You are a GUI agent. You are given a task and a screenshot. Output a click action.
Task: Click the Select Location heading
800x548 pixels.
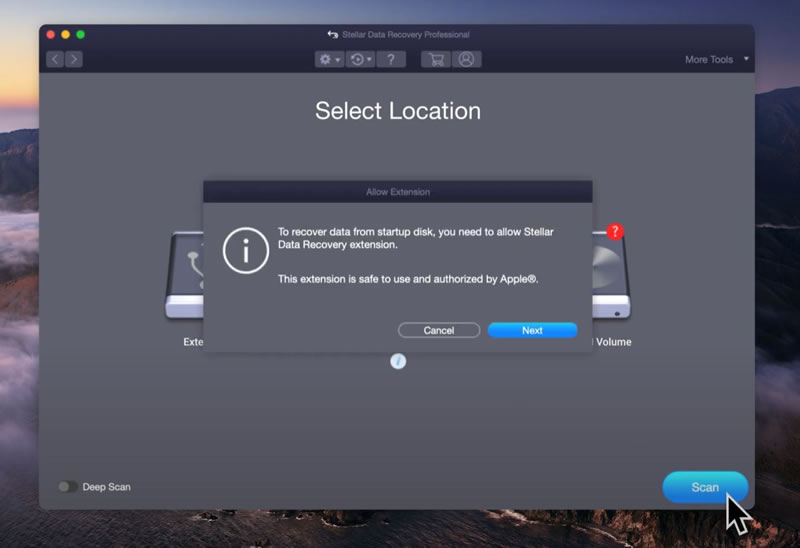coord(398,111)
